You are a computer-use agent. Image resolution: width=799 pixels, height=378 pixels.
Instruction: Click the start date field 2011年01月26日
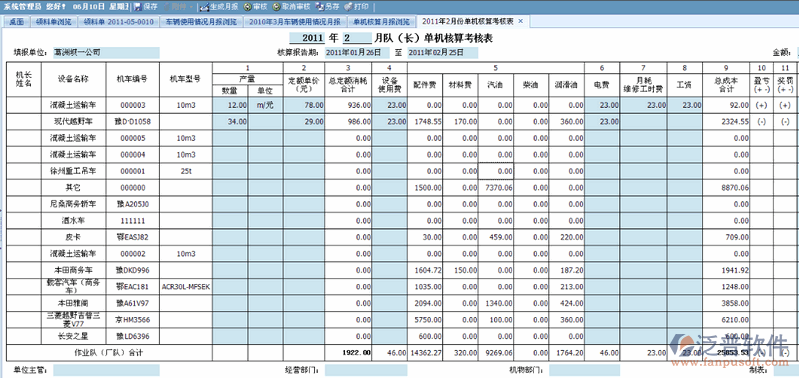[x=357, y=52]
